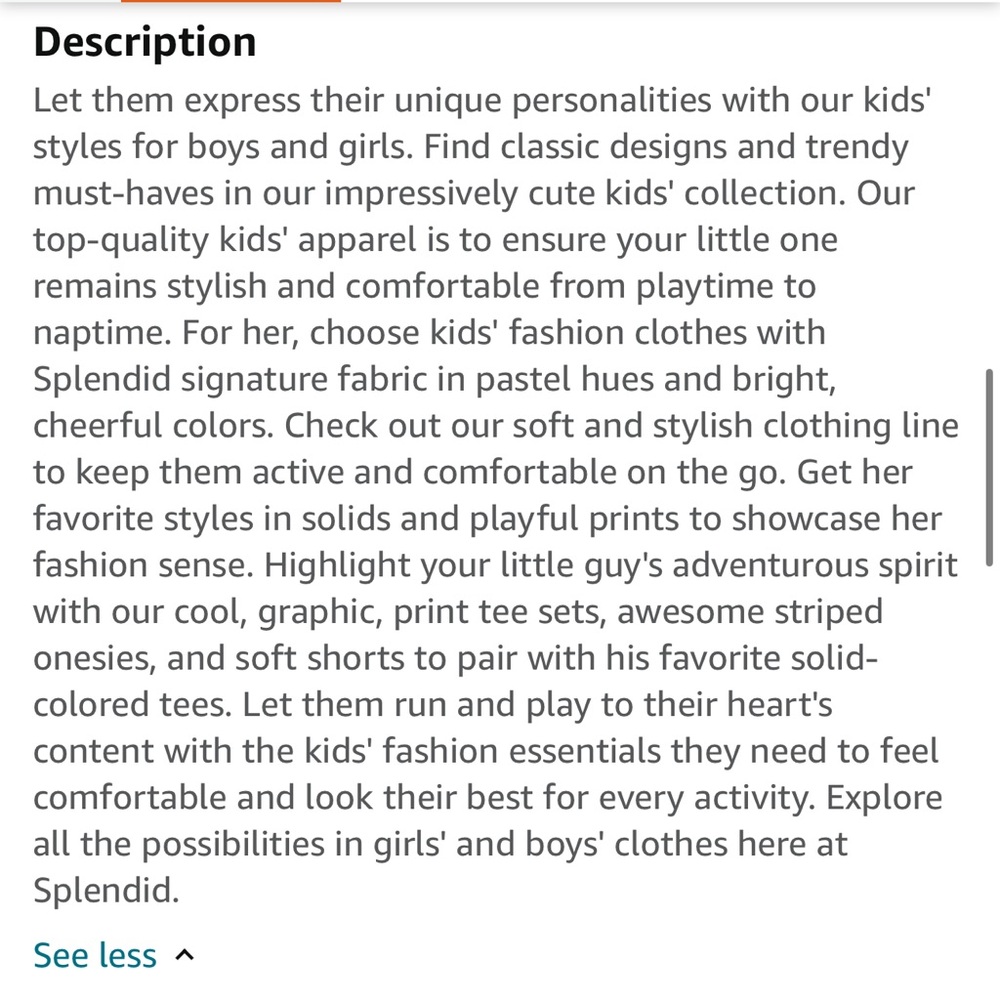This screenshot has height=1000, width=1000.
Task: Click the Description heading
Action: pyautogui.click(x=145, y=42)
